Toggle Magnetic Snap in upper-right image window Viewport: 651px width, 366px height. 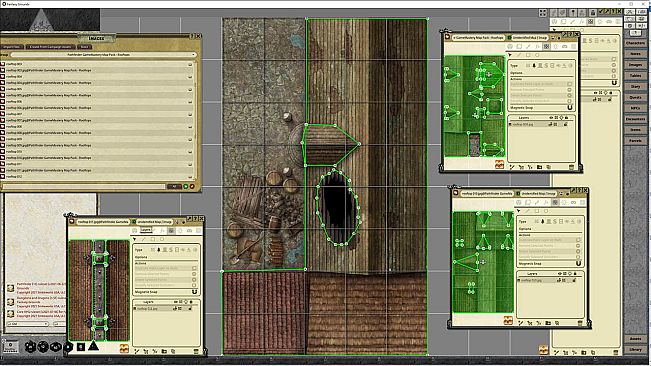point(570,107)
